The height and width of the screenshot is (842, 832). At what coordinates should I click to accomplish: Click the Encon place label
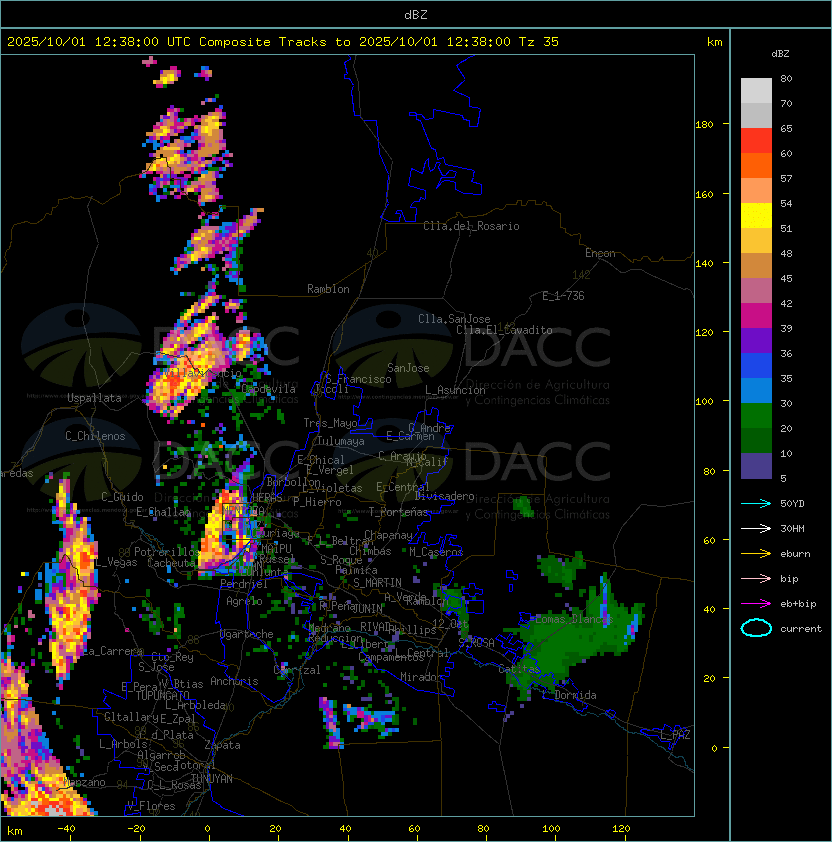[x=600, y=253]
